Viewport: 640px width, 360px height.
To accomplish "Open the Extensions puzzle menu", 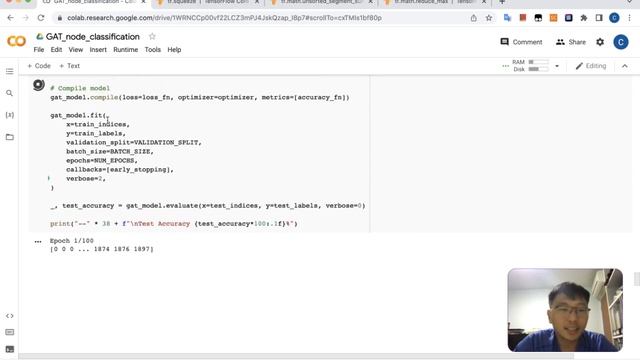I will 584,18.
